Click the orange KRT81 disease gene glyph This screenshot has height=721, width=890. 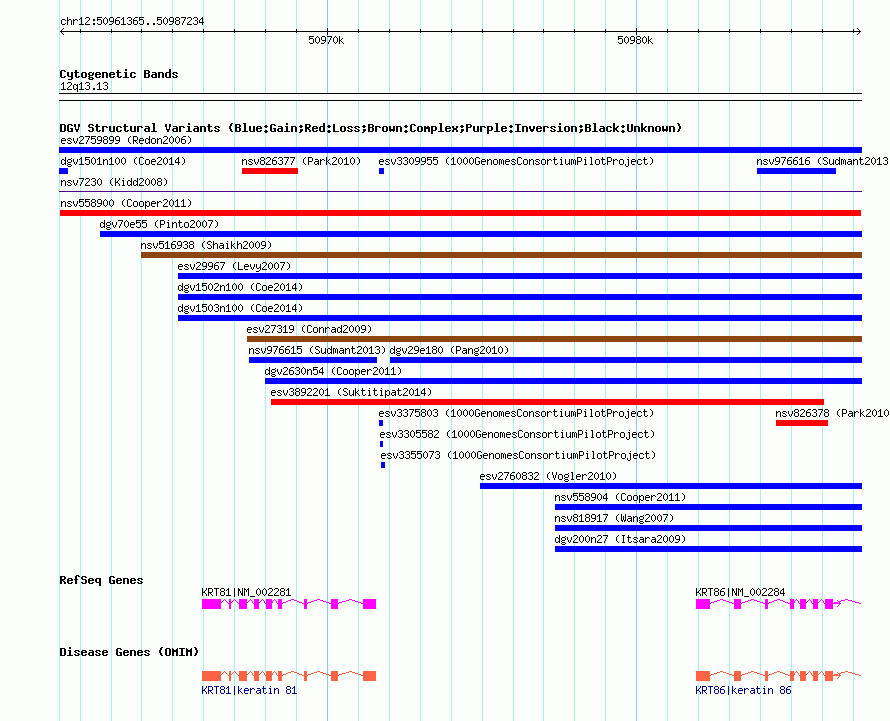point(289,676)
